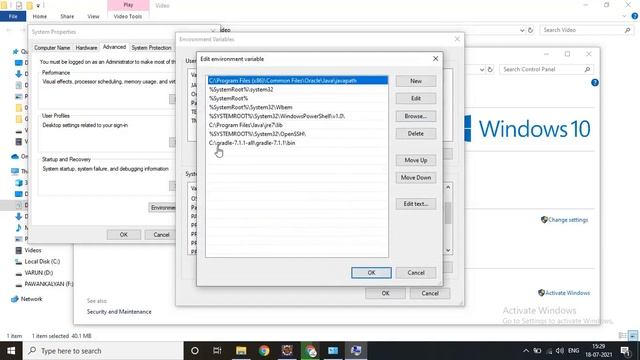Screen dimensions: 640x360
Task: Select the System32 OpenSSH path entry
Action: [298, 134]
